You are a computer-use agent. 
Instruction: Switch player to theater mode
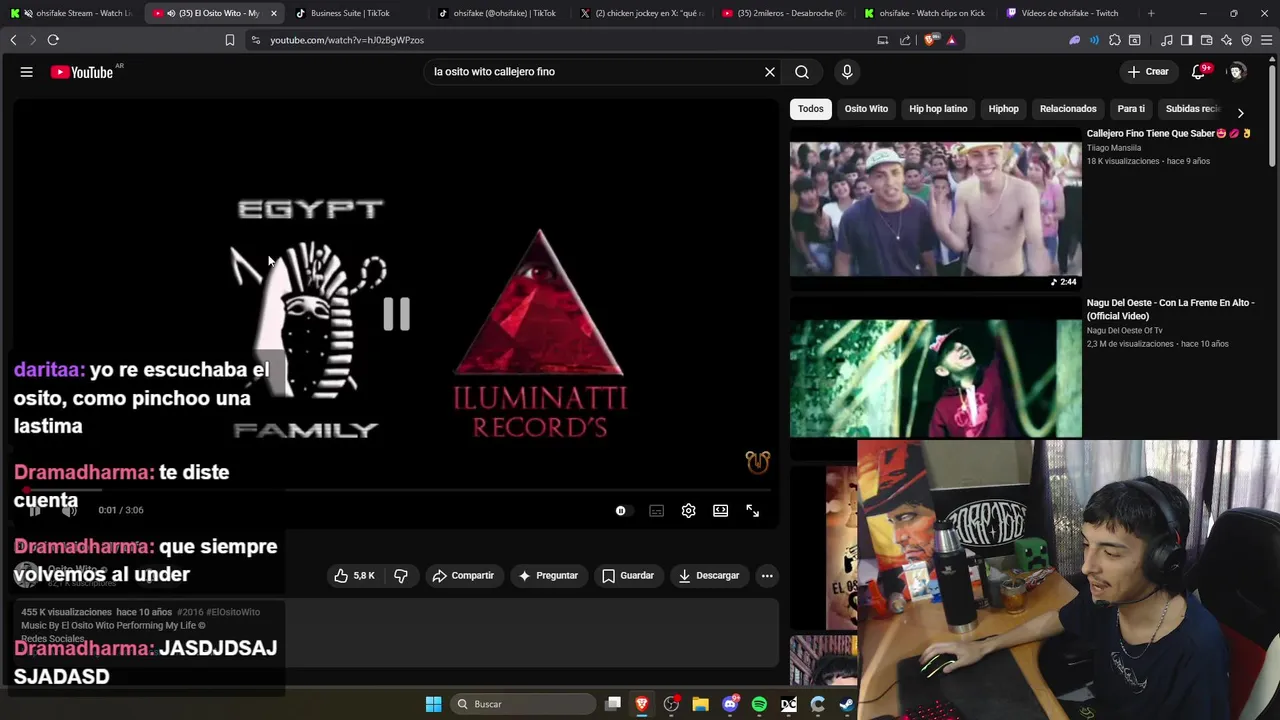[720, 511]
